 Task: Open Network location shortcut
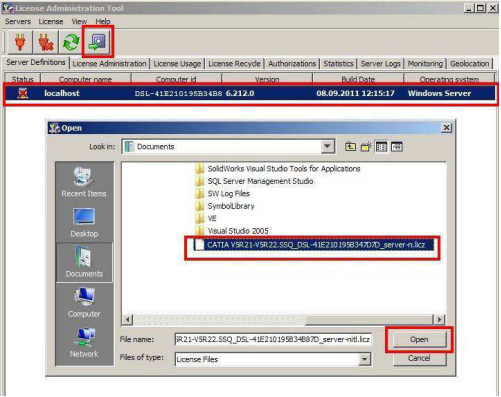84,342
